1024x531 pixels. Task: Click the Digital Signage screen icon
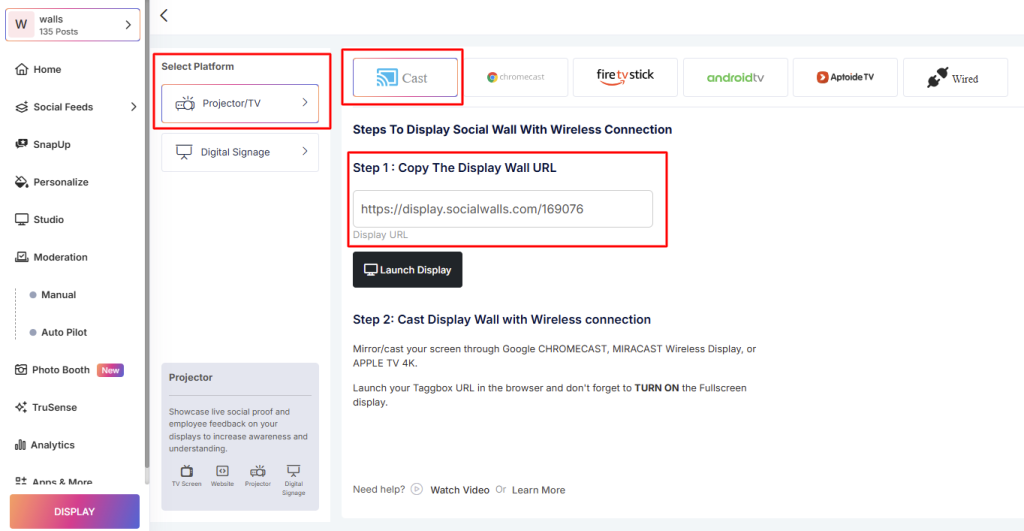tap(184, 152)
